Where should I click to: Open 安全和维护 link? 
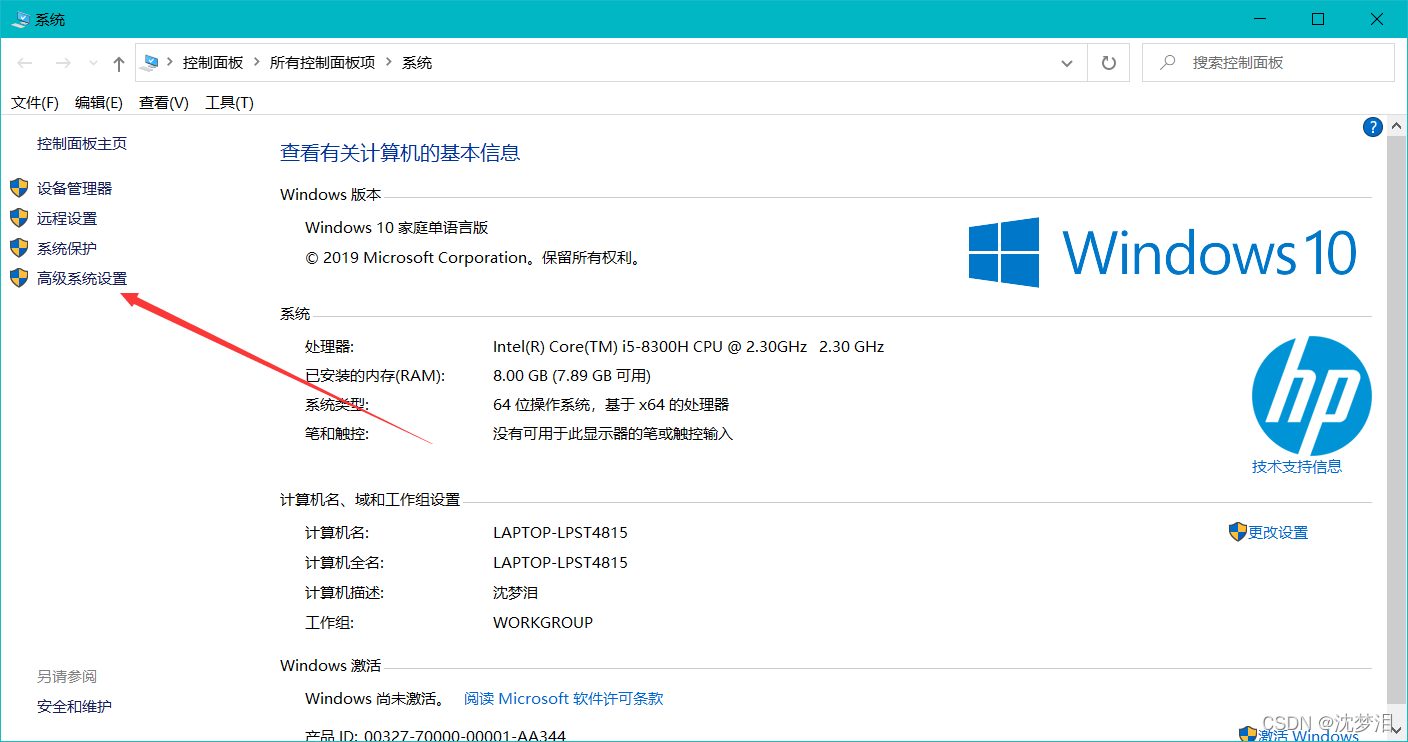click(x=75, y=706)
